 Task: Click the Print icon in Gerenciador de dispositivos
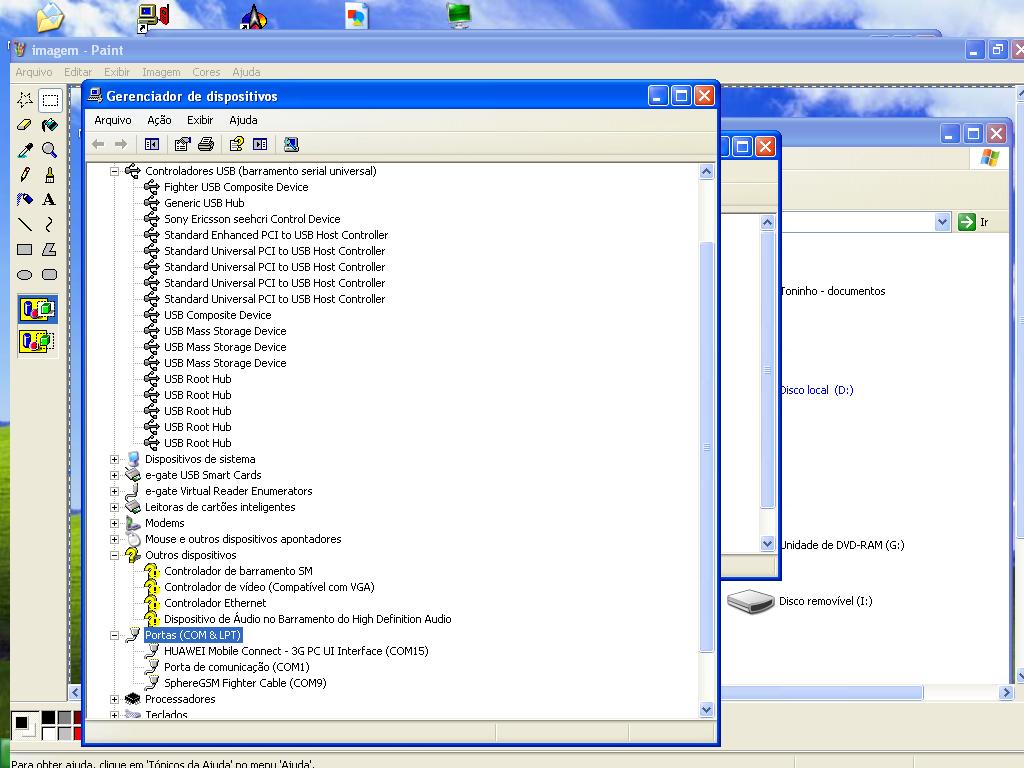[206, 144]
